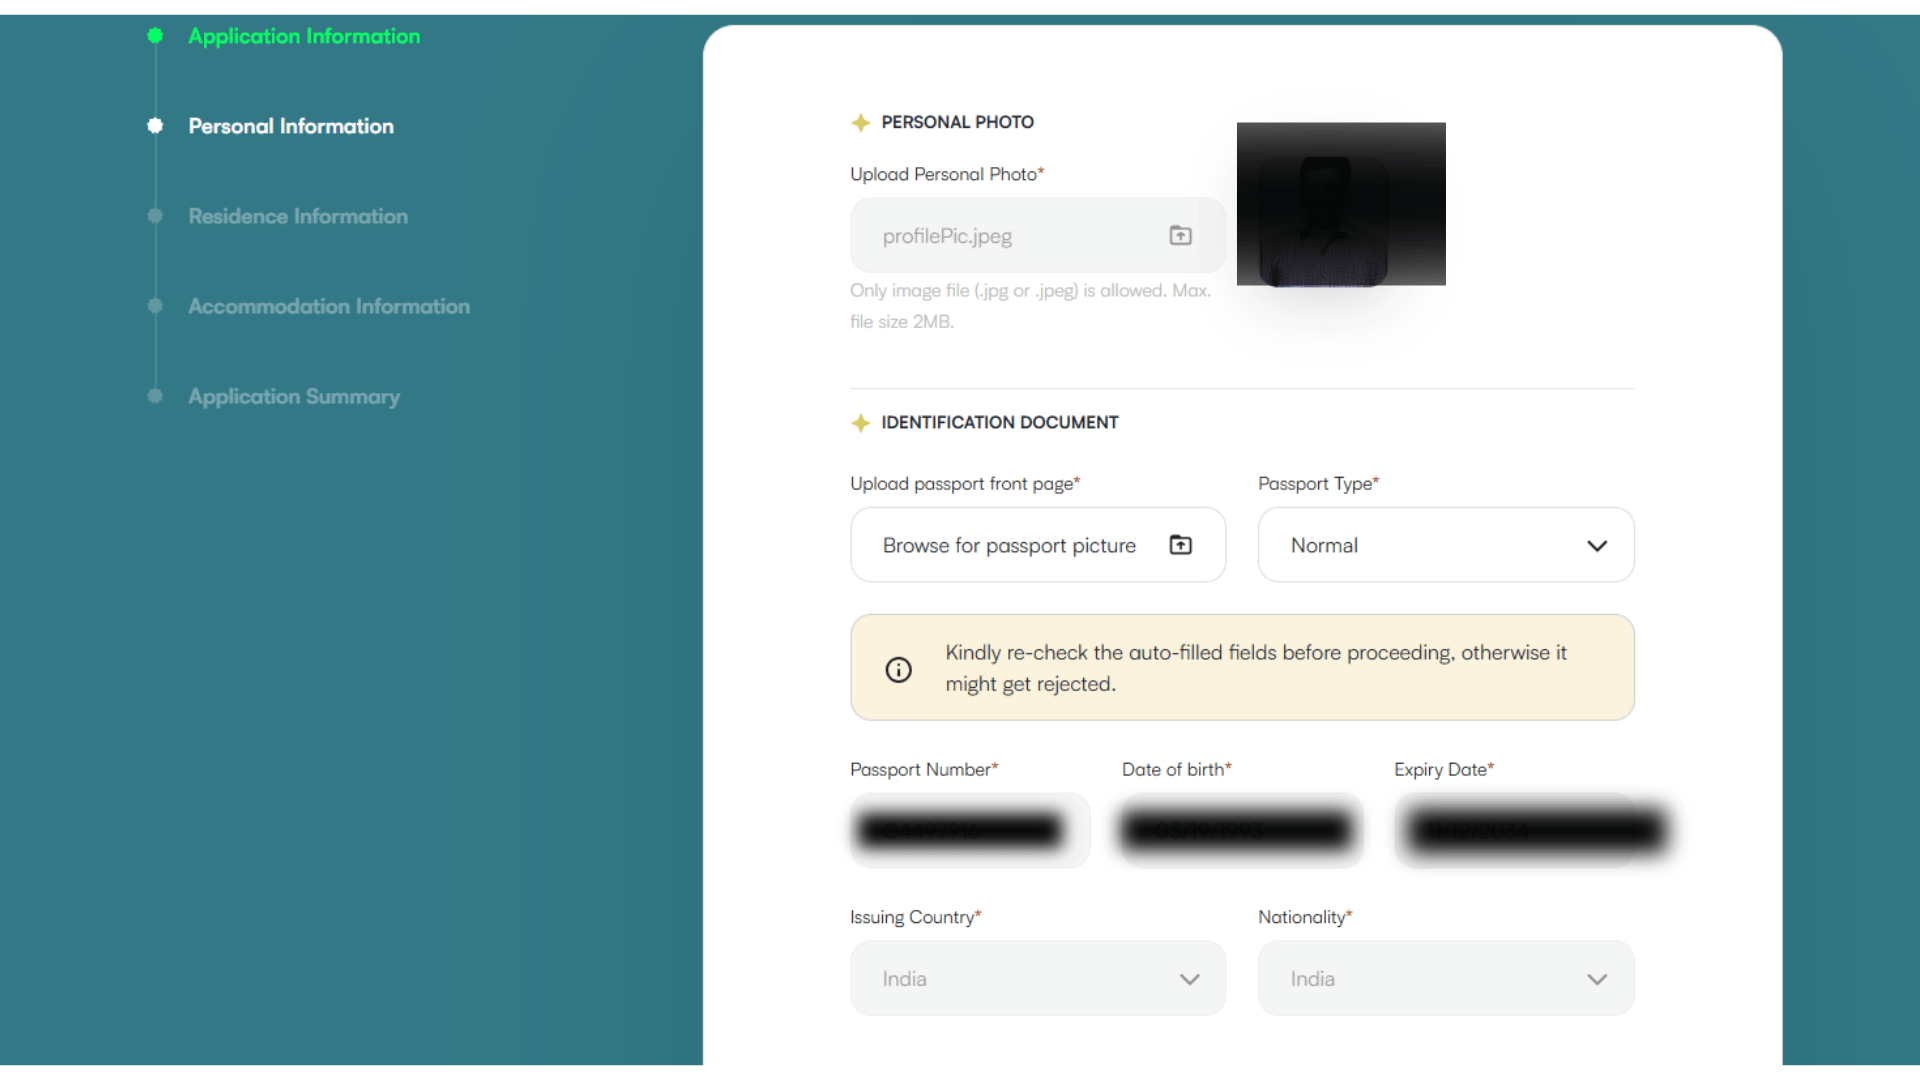Screen dimensions: 1920x1080
Task: Click upload icon in personal photo field
Action: 1180,236
